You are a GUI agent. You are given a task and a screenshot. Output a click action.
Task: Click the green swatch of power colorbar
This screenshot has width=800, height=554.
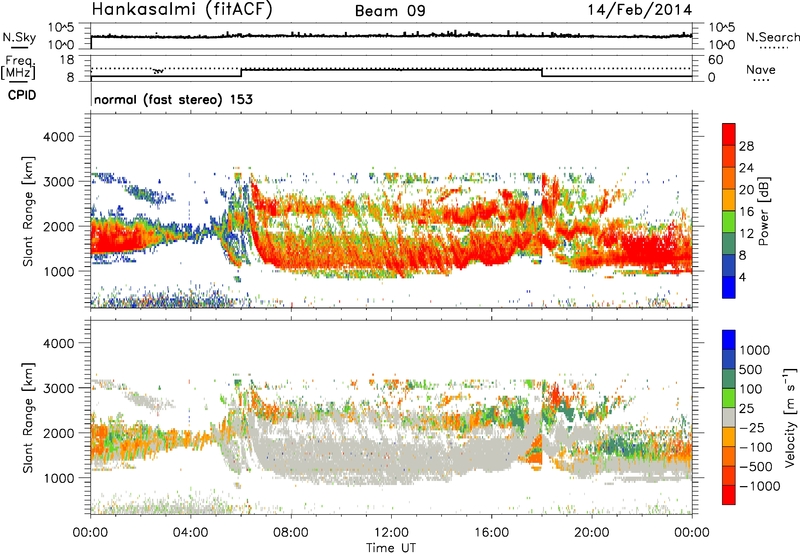[729, 221]
